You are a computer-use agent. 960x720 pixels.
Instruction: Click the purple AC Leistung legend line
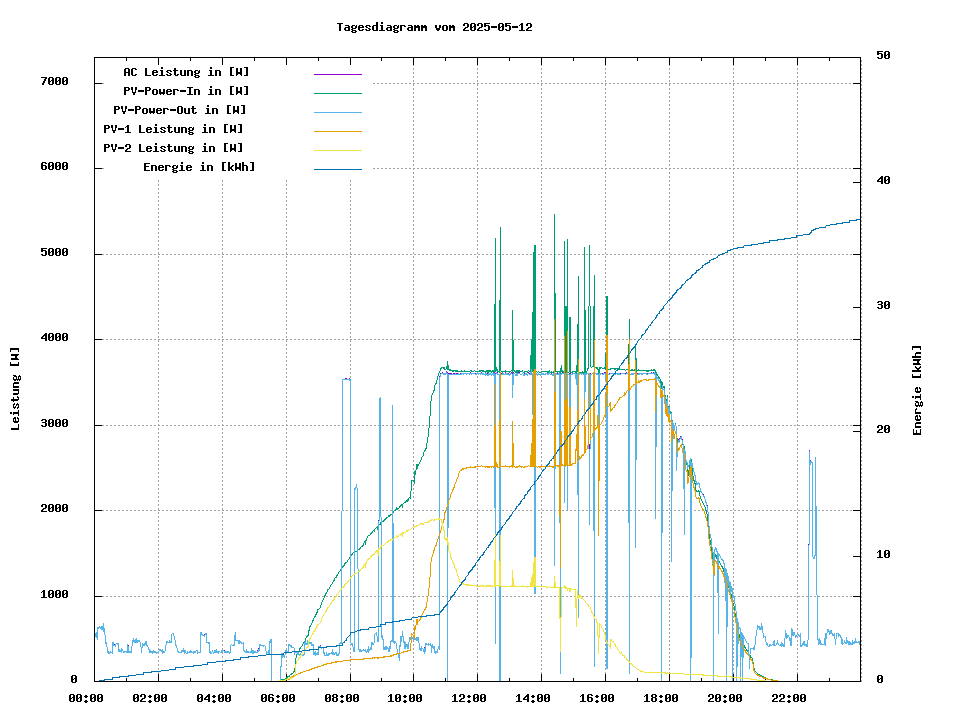(x=337, y=74)
